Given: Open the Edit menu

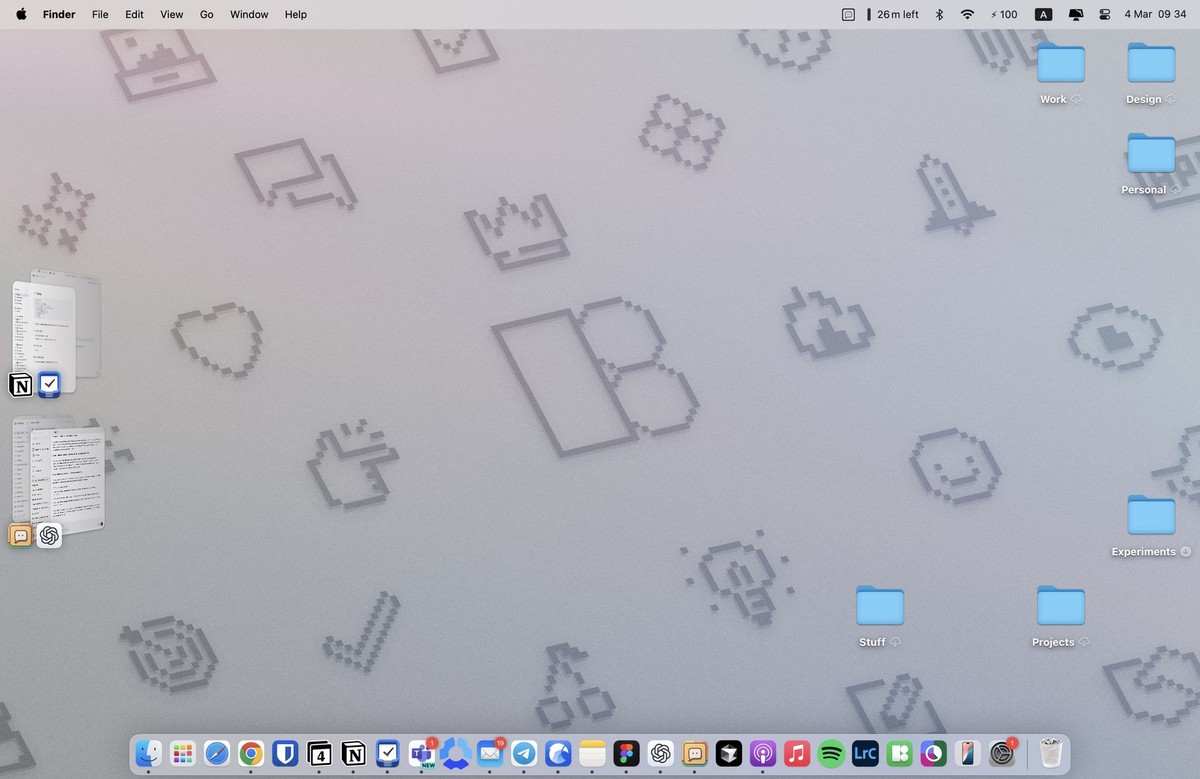Looking at the screenshot, I should click(134, 14).
